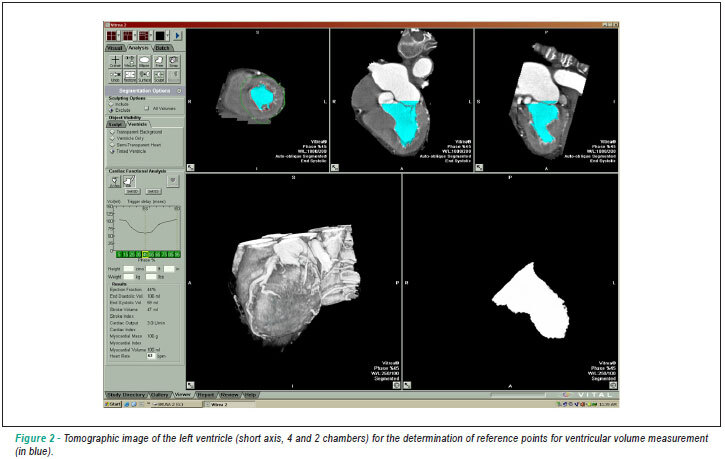Maximize the short axis view via corner icon
This screenshot has width=725, height=459.
(x=190, y=167)
